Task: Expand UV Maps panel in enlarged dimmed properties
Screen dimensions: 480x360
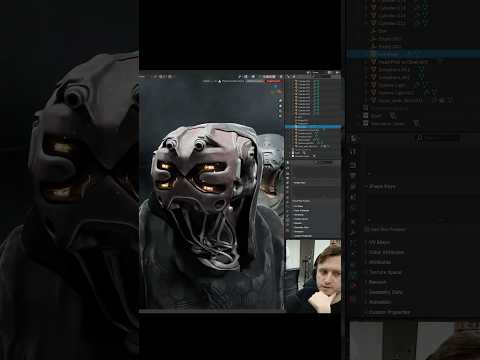Action: [x=379, y=242]
